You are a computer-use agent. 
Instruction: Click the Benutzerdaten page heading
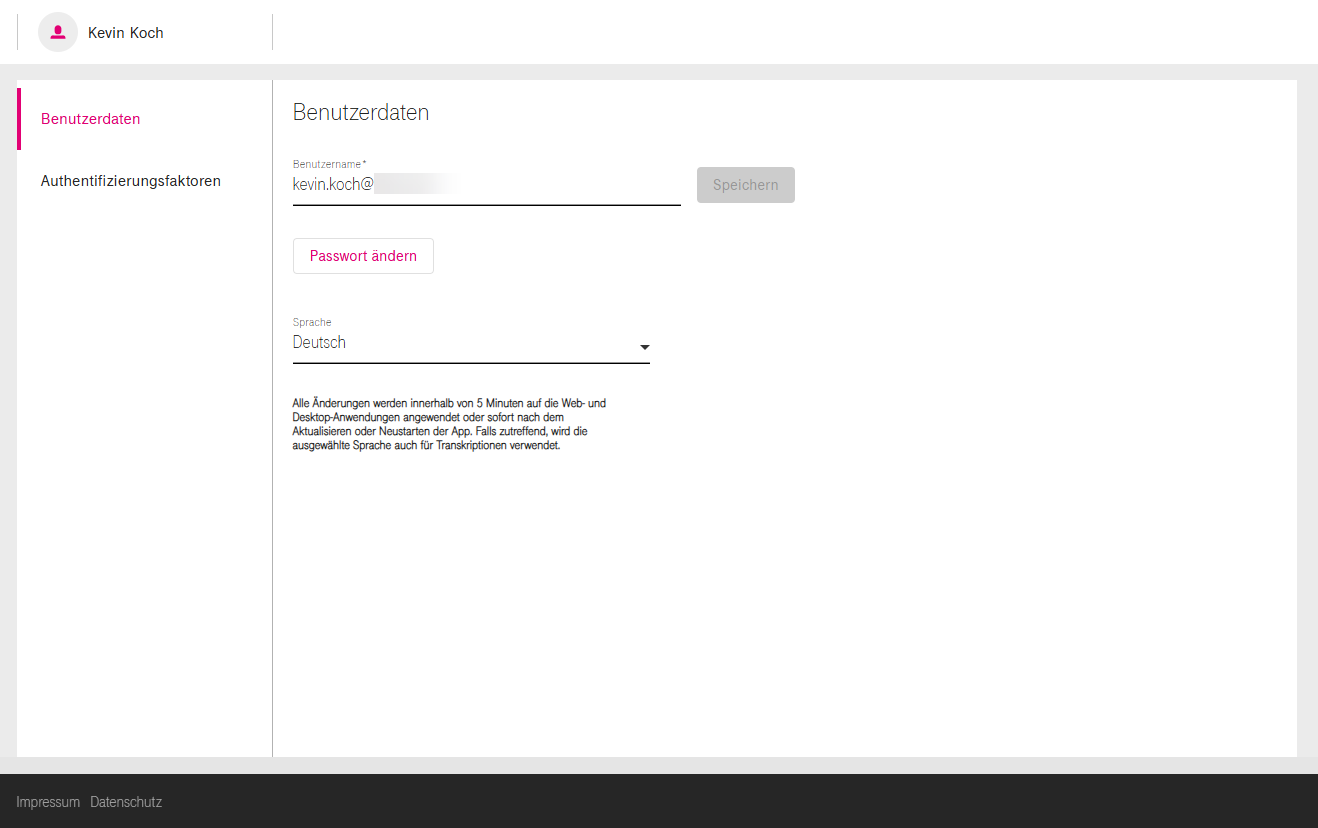tap(361, 113)
